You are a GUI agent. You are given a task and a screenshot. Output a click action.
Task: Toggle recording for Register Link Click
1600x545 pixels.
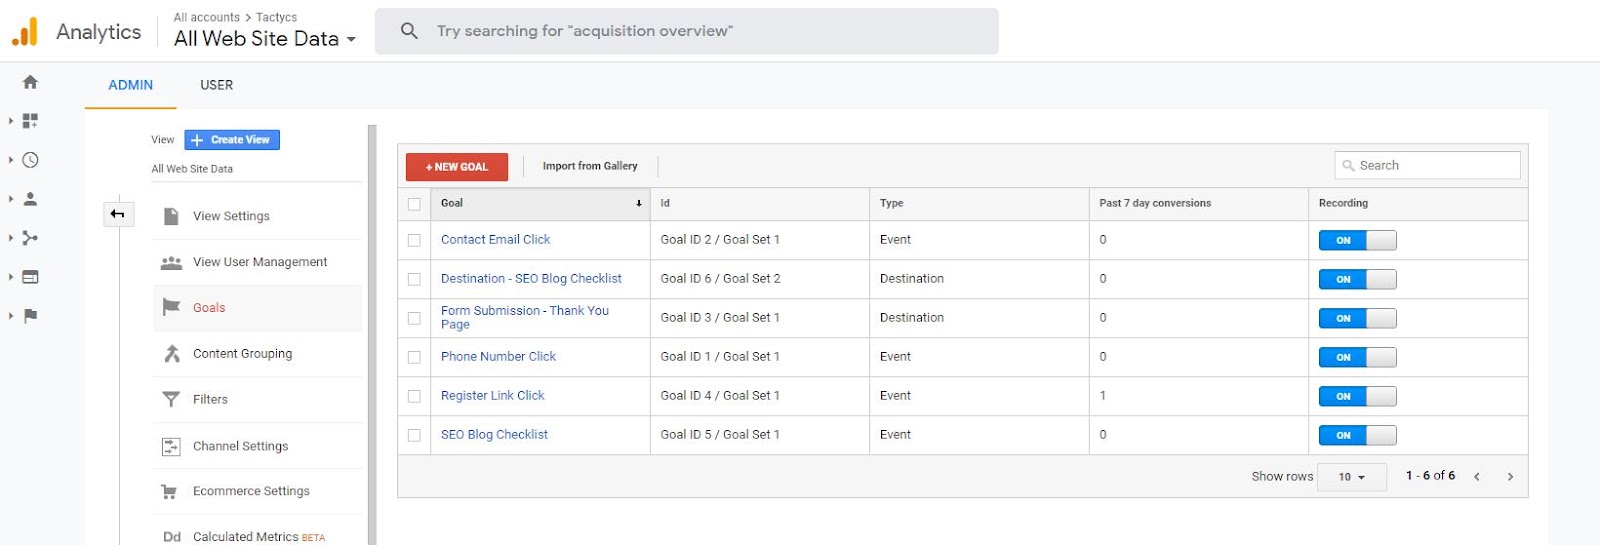[x=1357, y=396]
